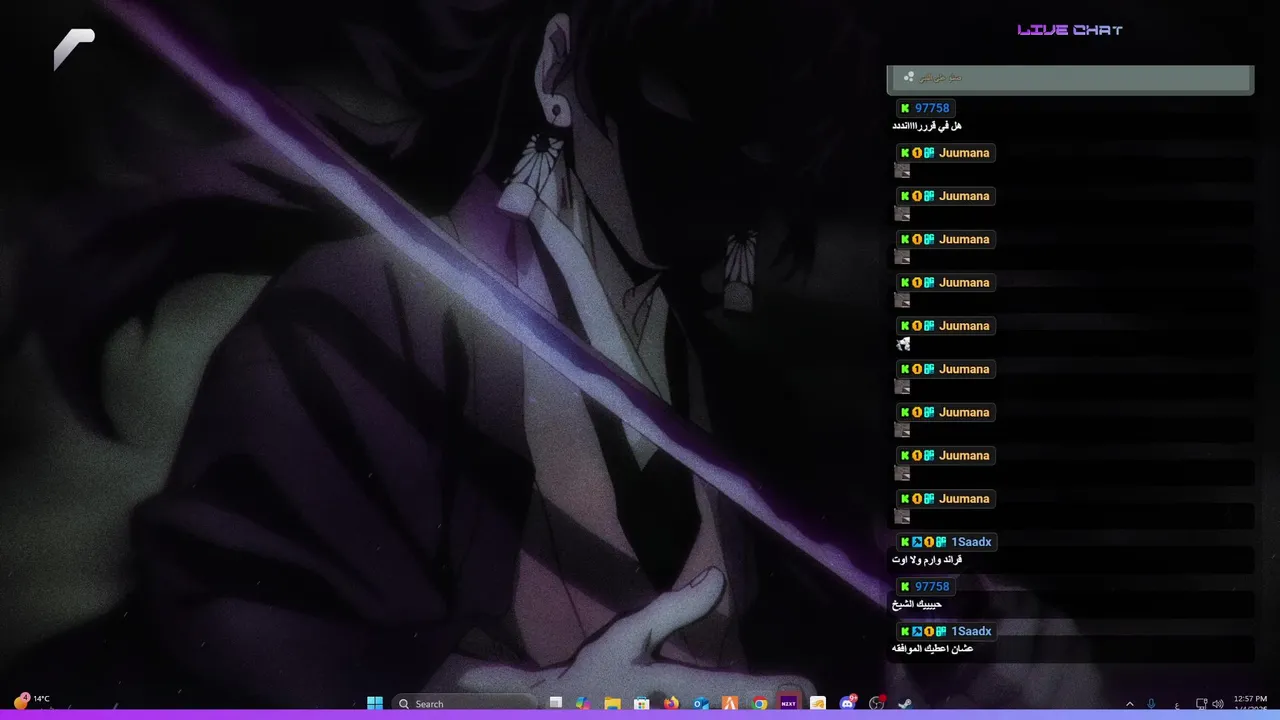Expand hidden system tray icons
Screen dimensions: 1280x720
tap(1130, 704)
